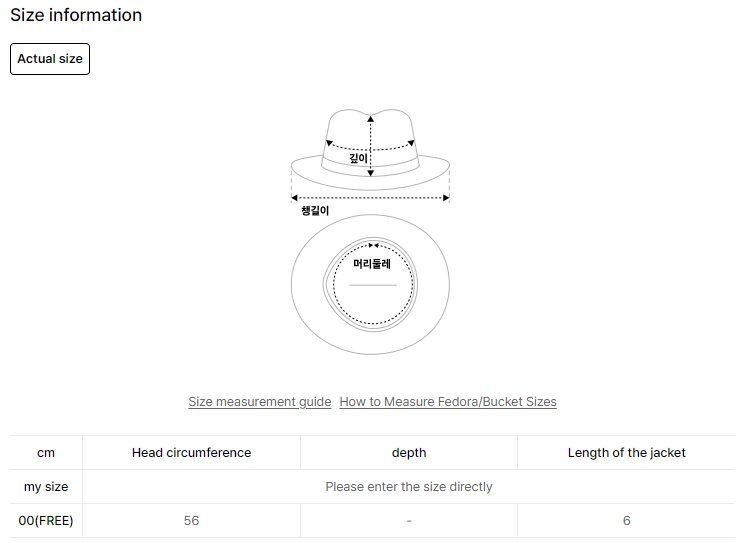
Task: Open How to Measure Fedora/Bucket Sizes link
Action: [448, 402]
